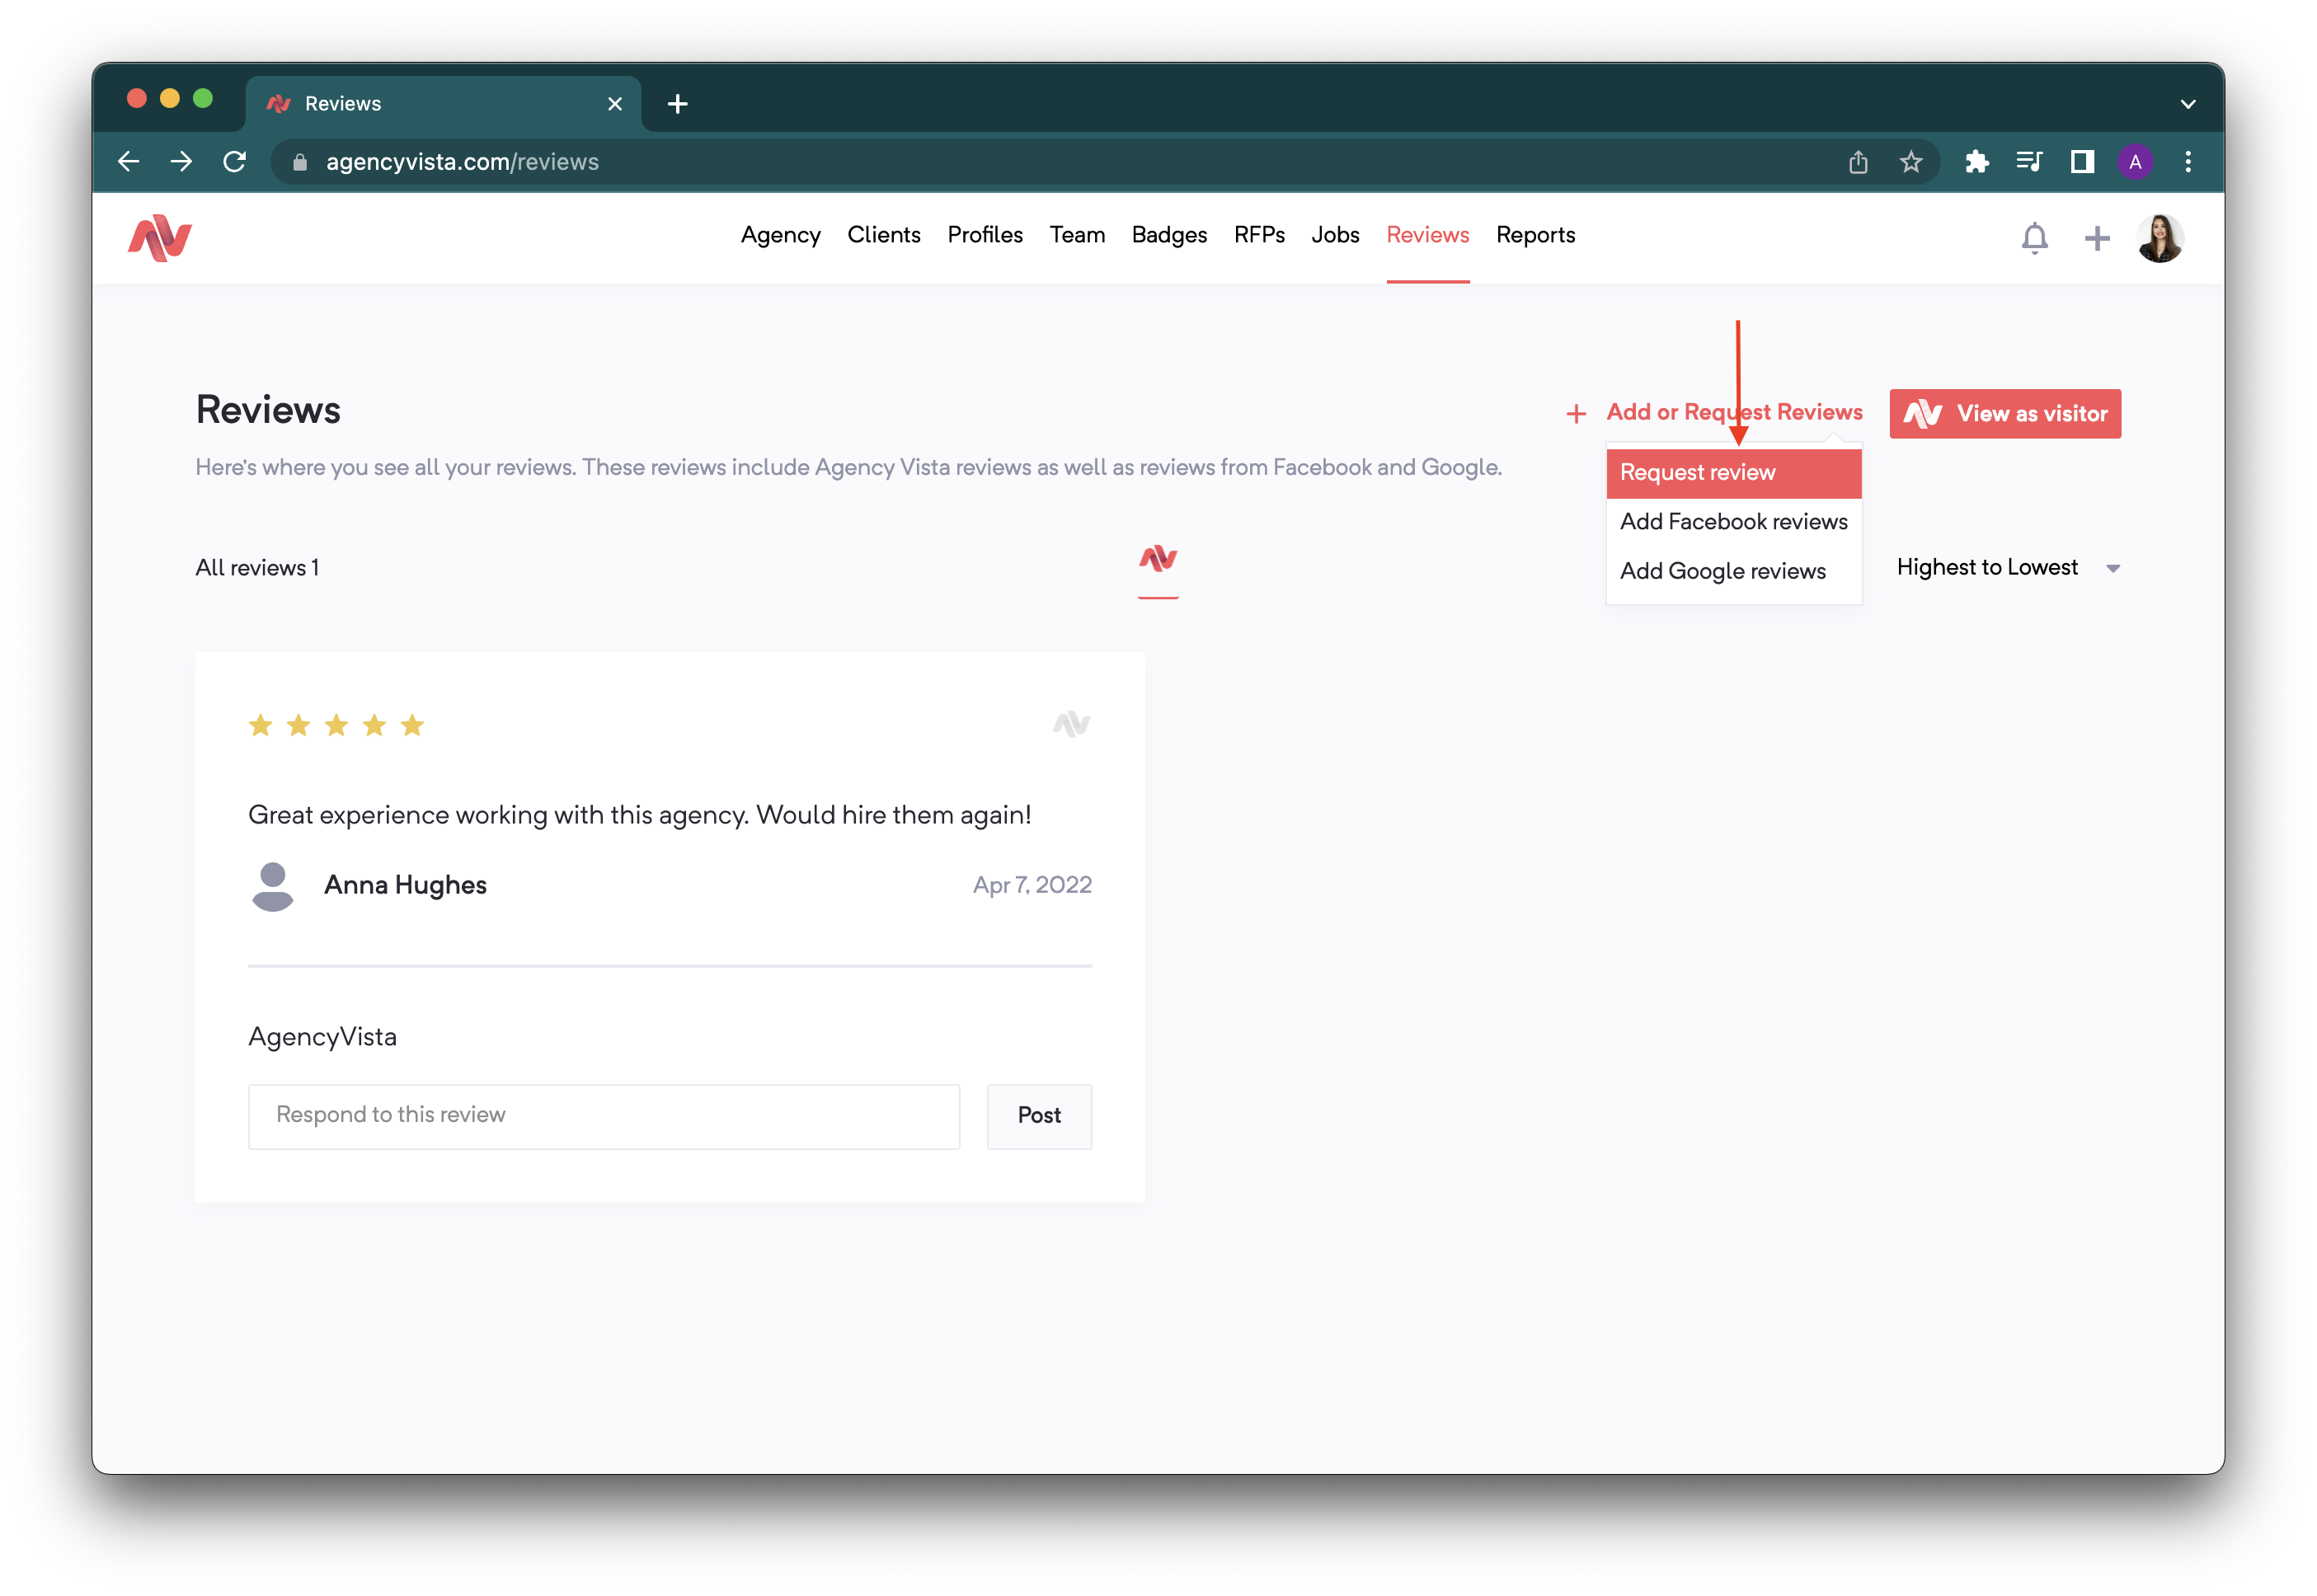Click the AgencyVista responder label
Viewport: 2317px width, 1596px height.
point(322,1037)
